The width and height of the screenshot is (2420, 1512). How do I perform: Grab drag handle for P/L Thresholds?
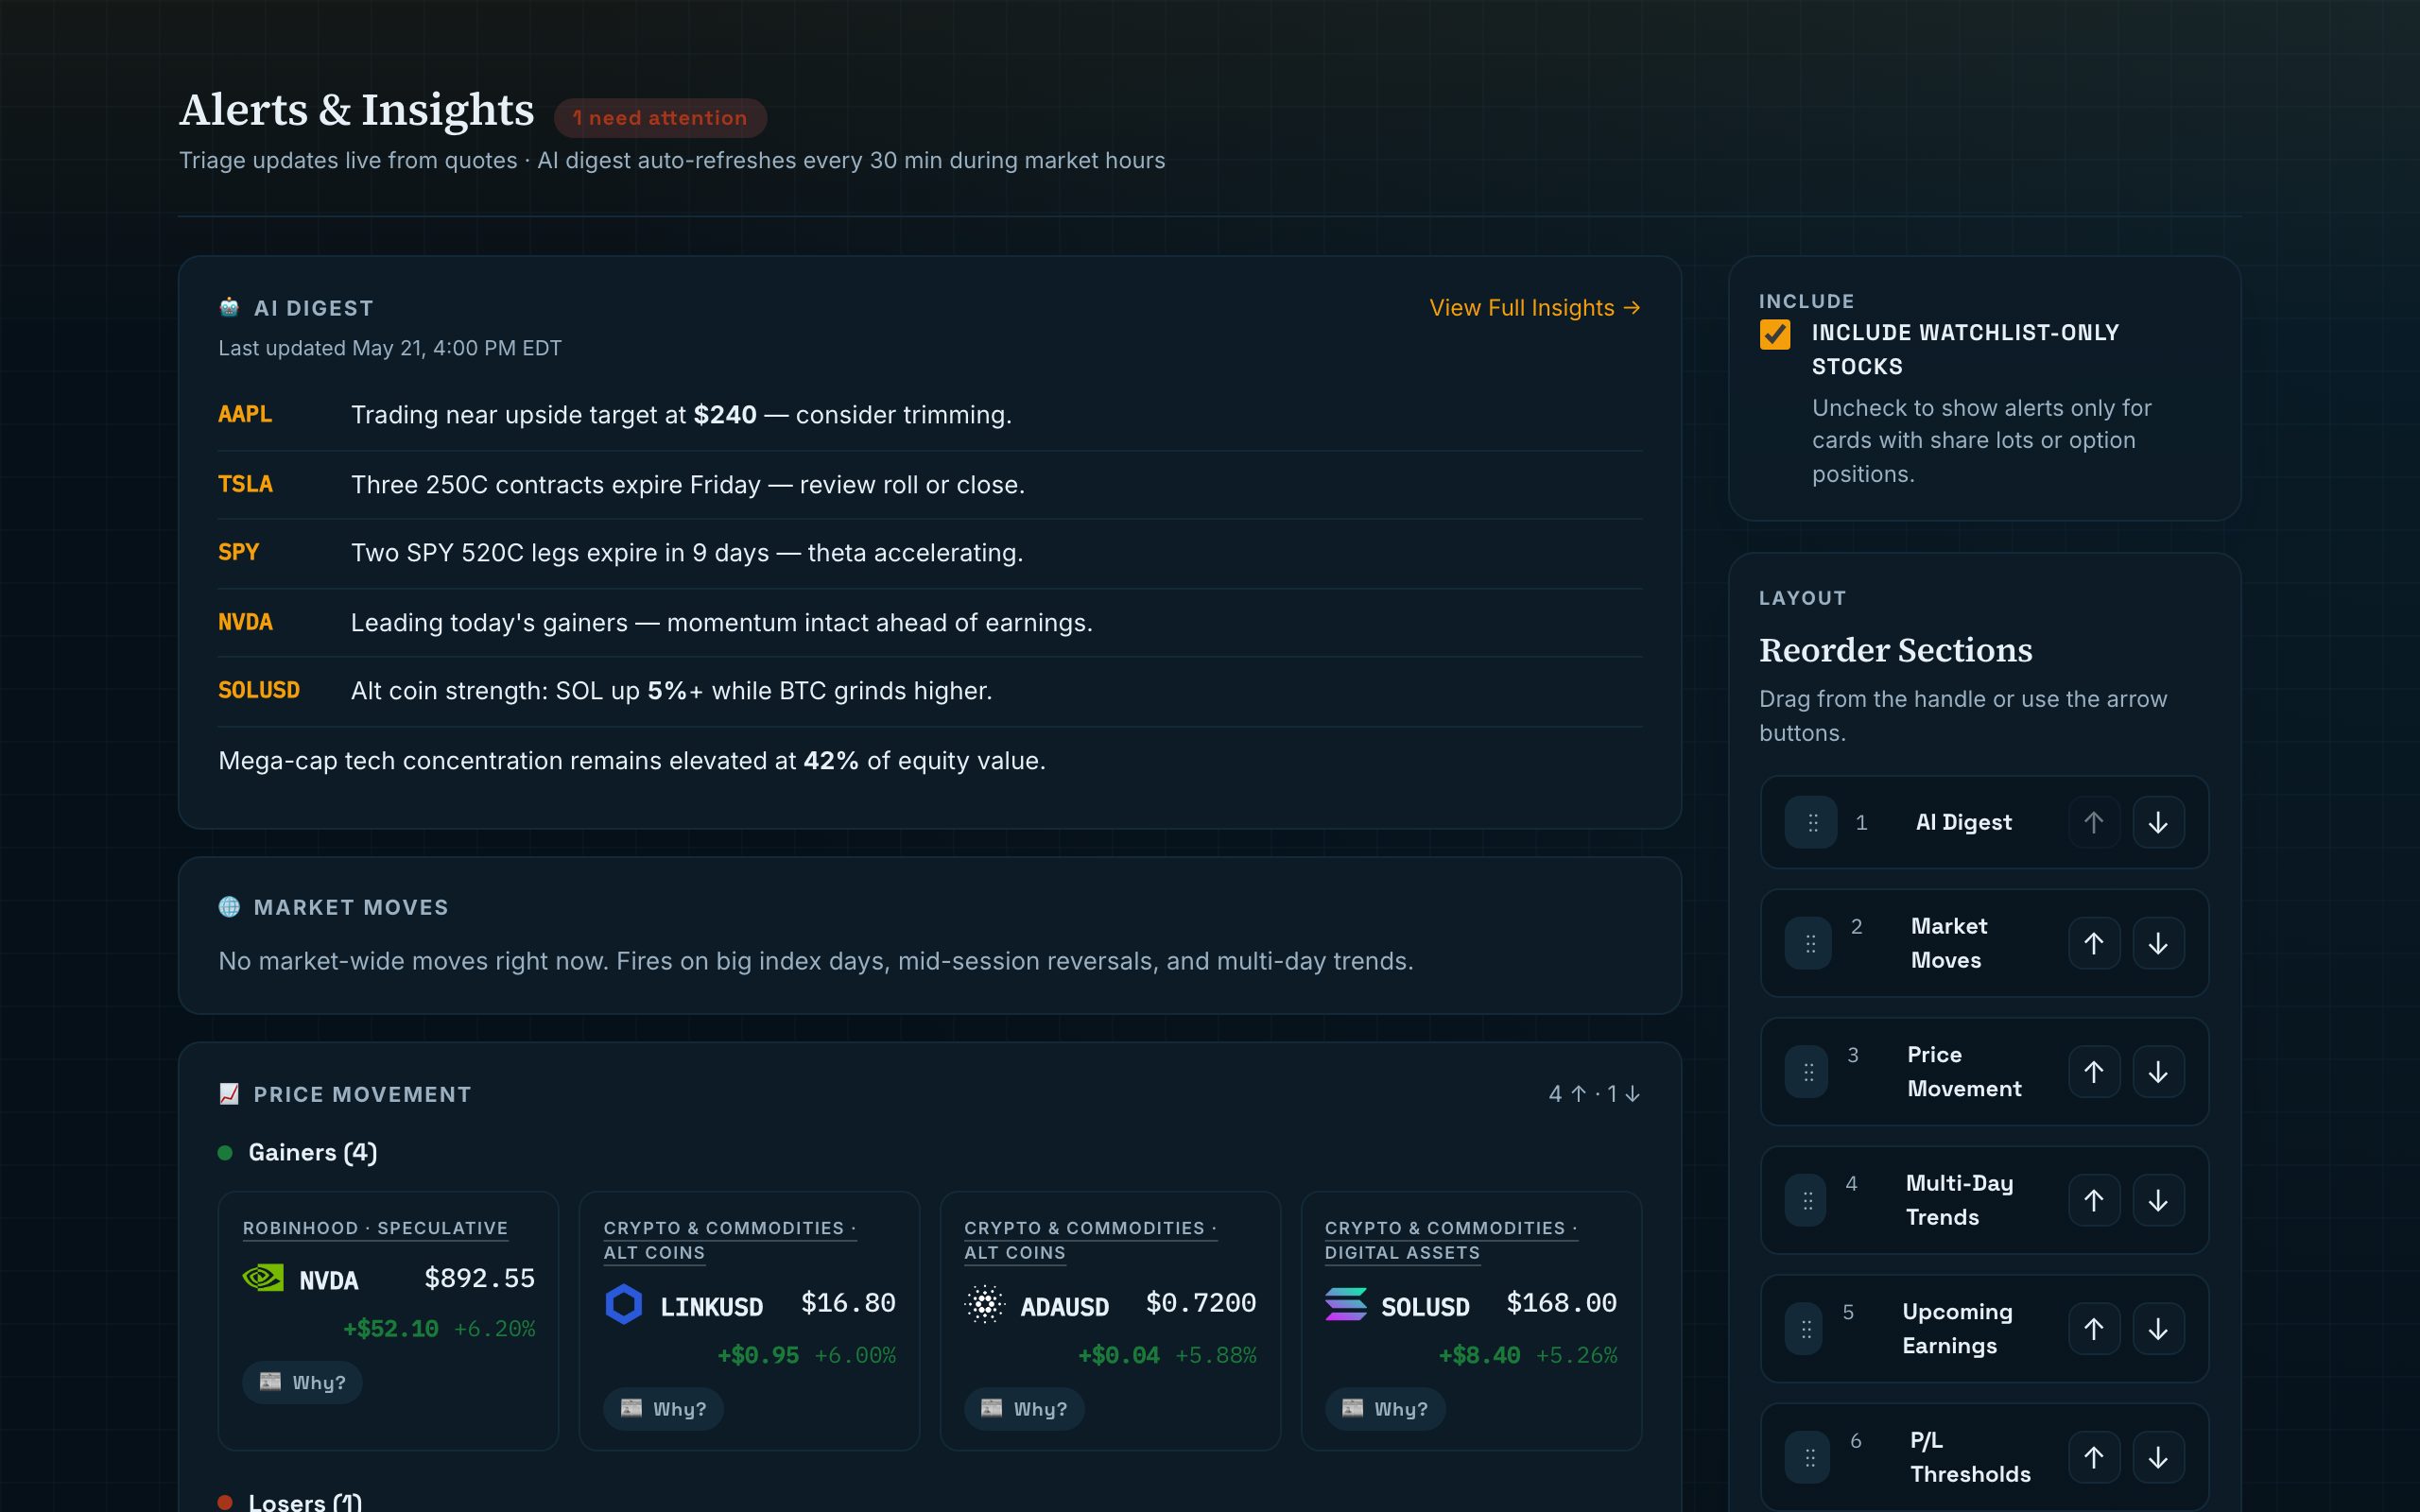(x=1808, y=1458)
